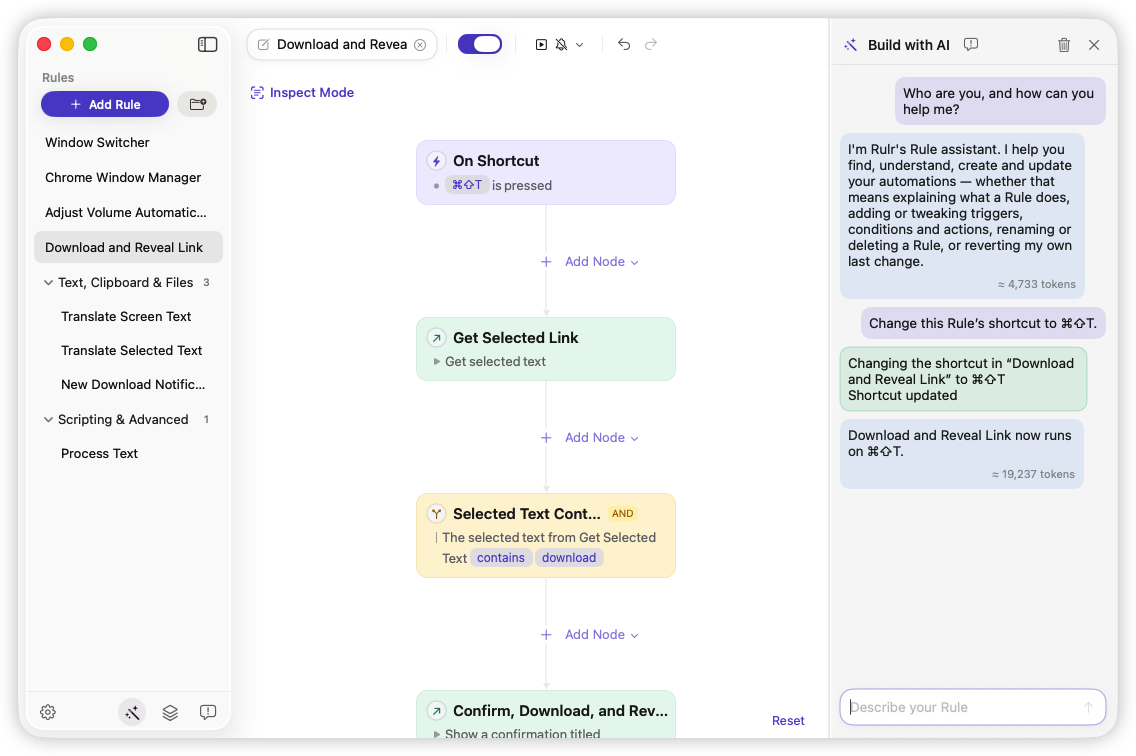1136x756 pixels.
Task: Click the Reset link
Action: [788, 720]
